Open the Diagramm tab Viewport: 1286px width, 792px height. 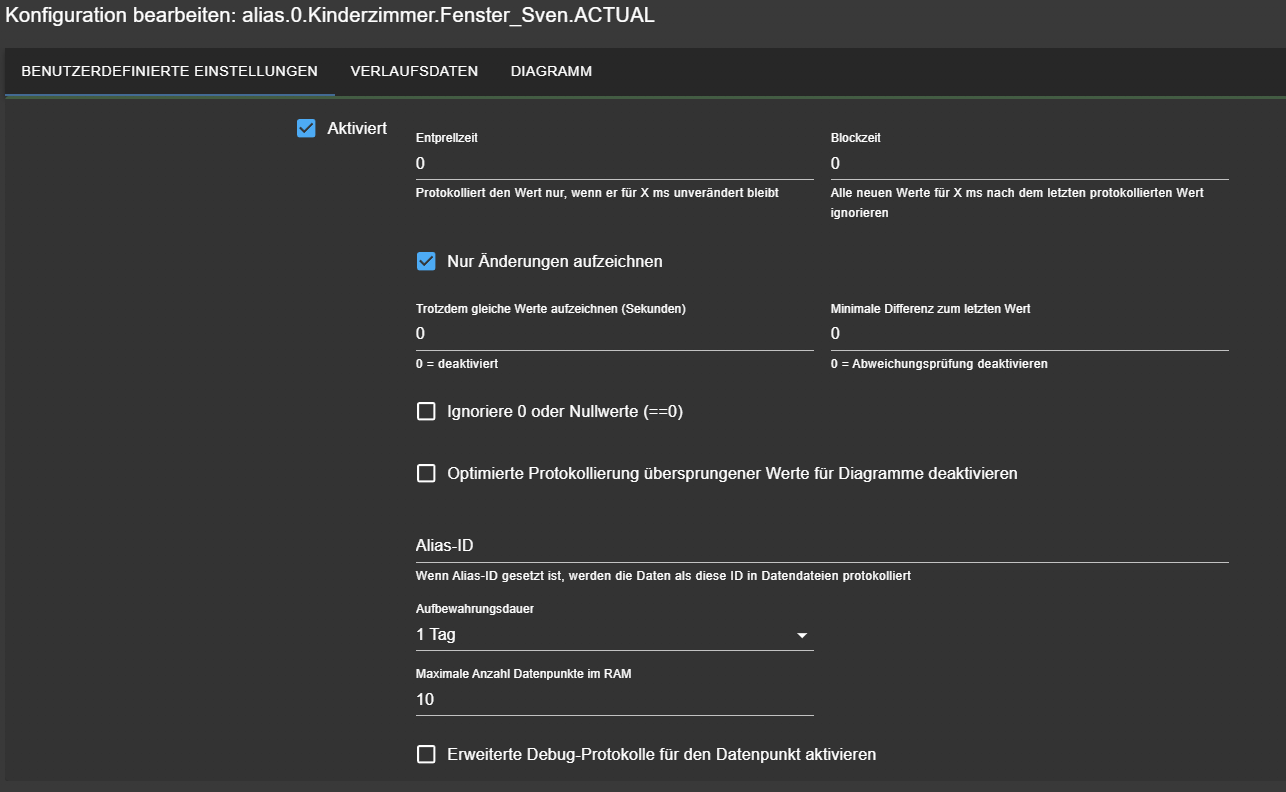(551, 72)
